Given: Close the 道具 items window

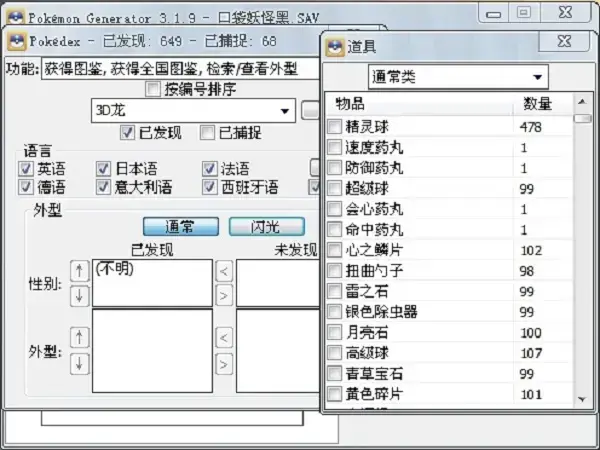Looking at the screenshot, I should tap(564, 41).
